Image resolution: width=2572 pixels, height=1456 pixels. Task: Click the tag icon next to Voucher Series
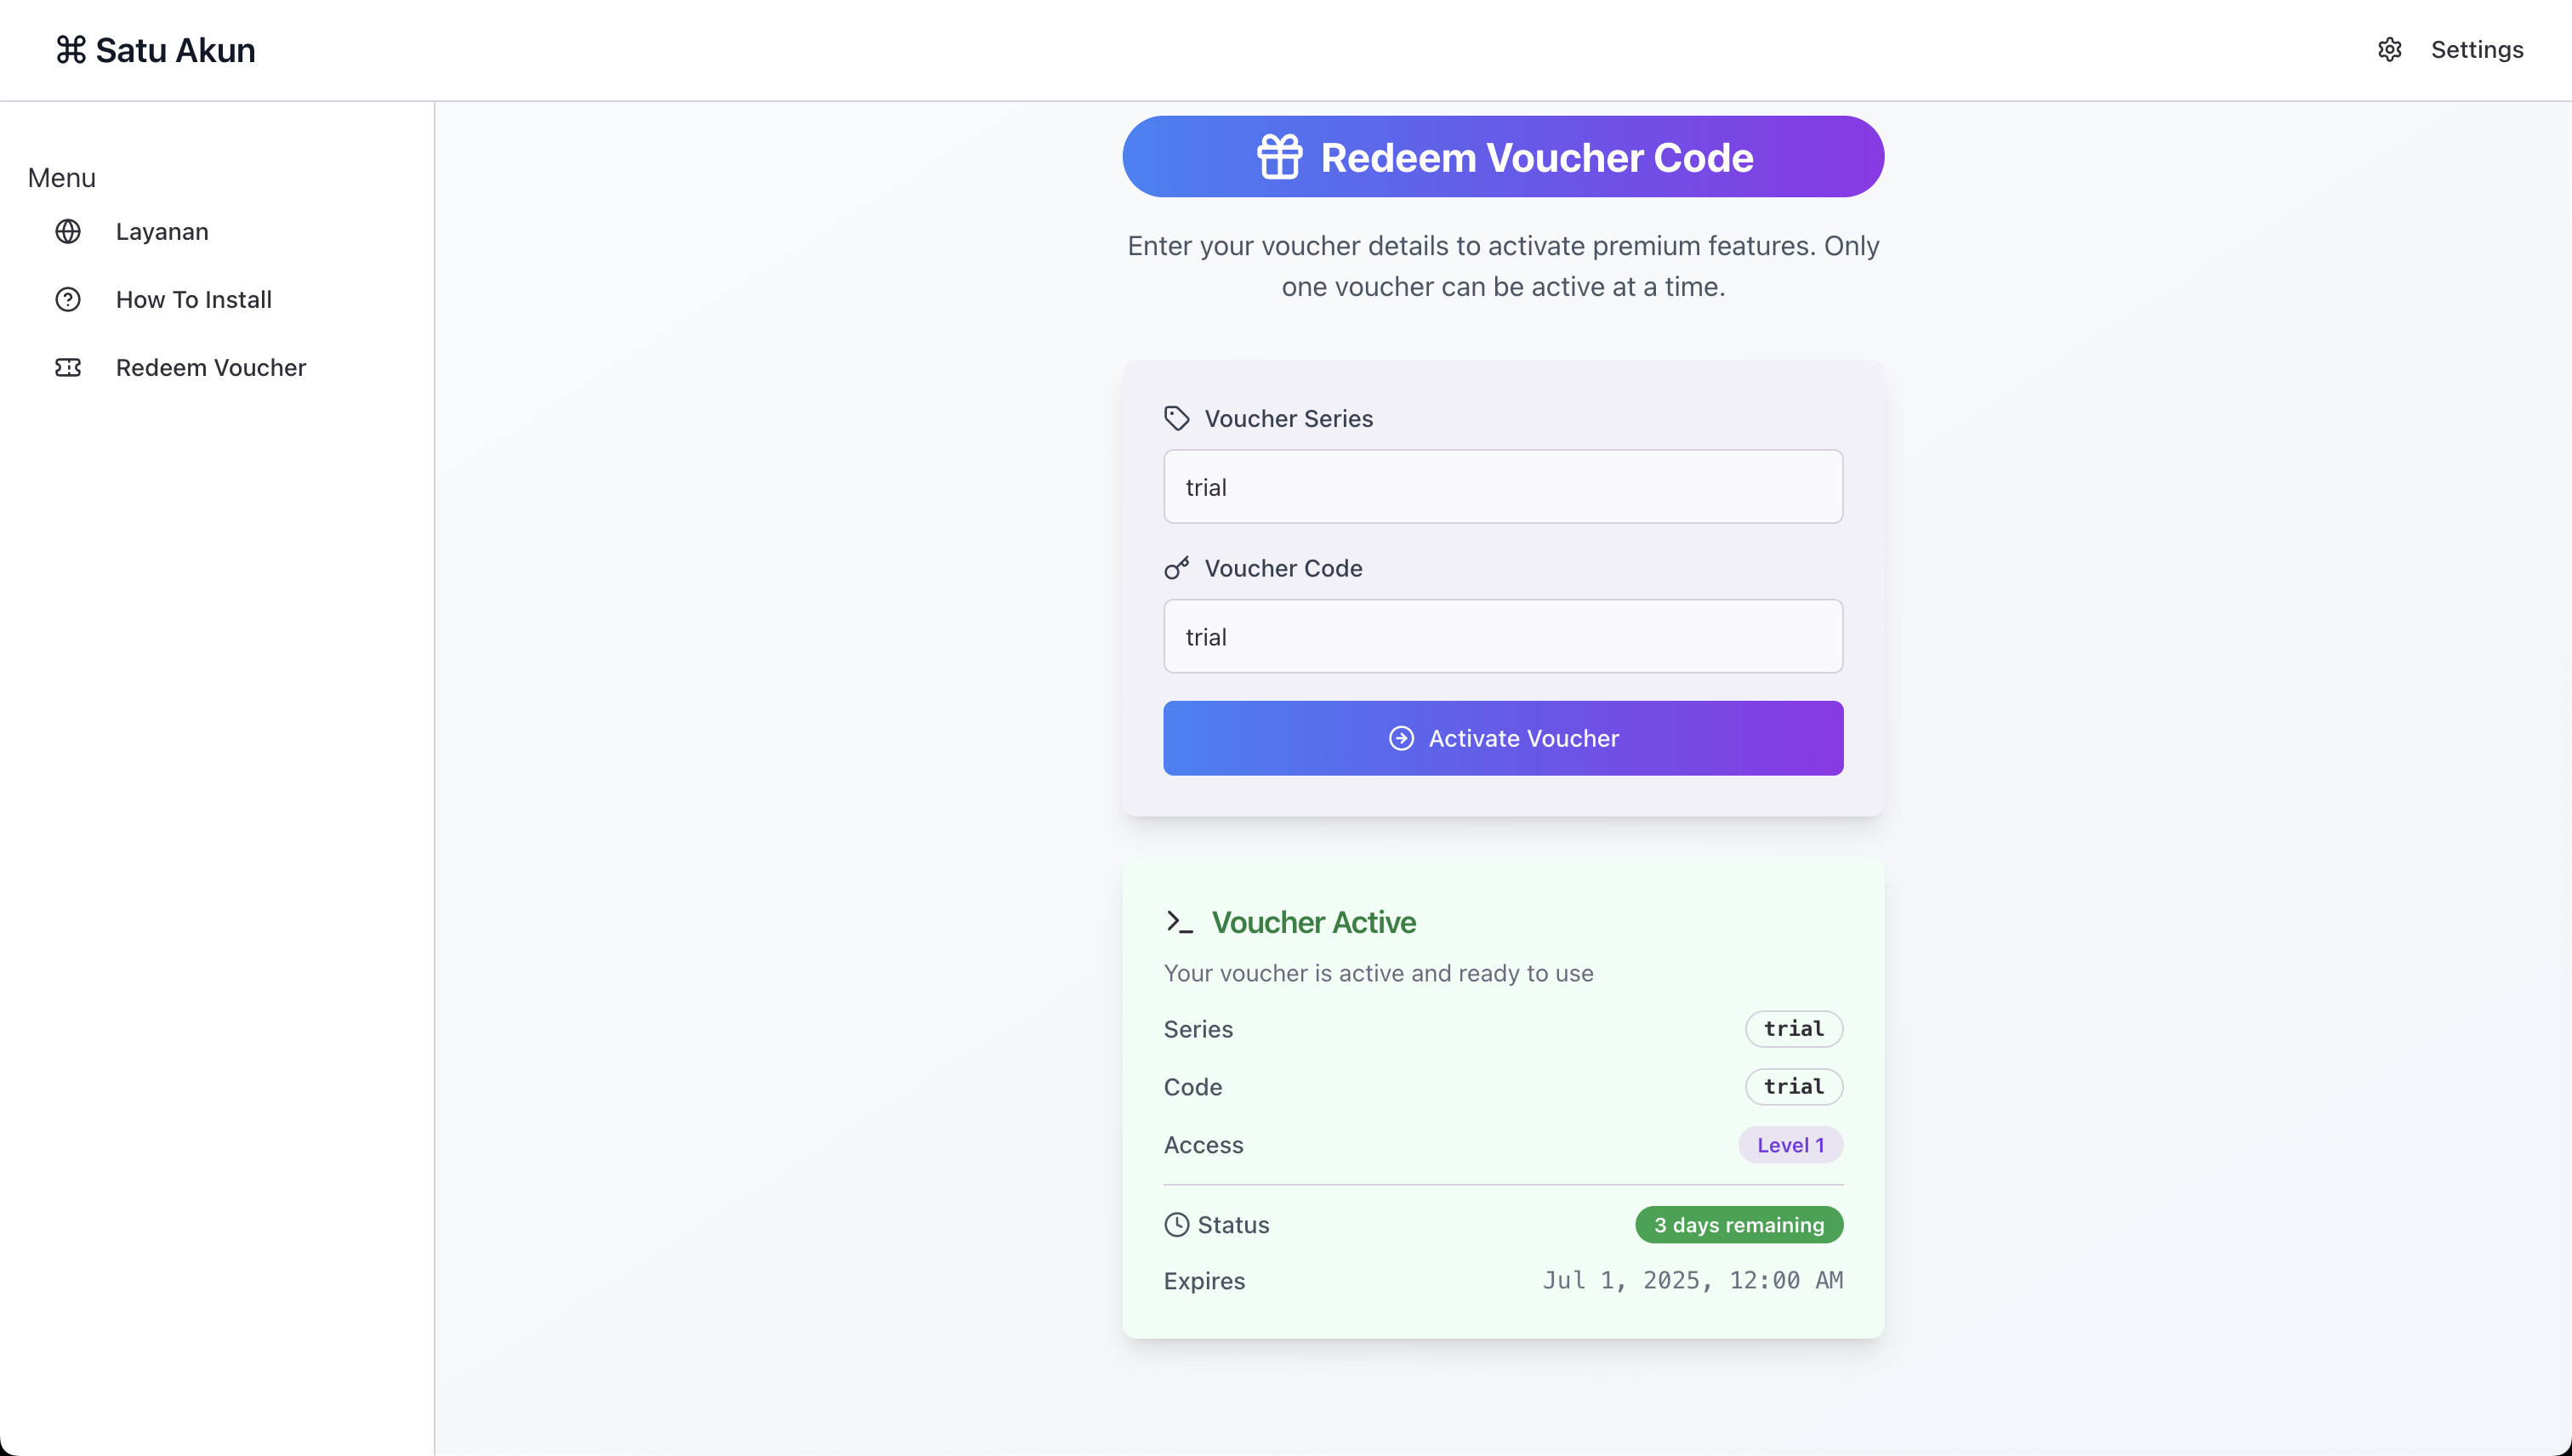coord(1177,418)
